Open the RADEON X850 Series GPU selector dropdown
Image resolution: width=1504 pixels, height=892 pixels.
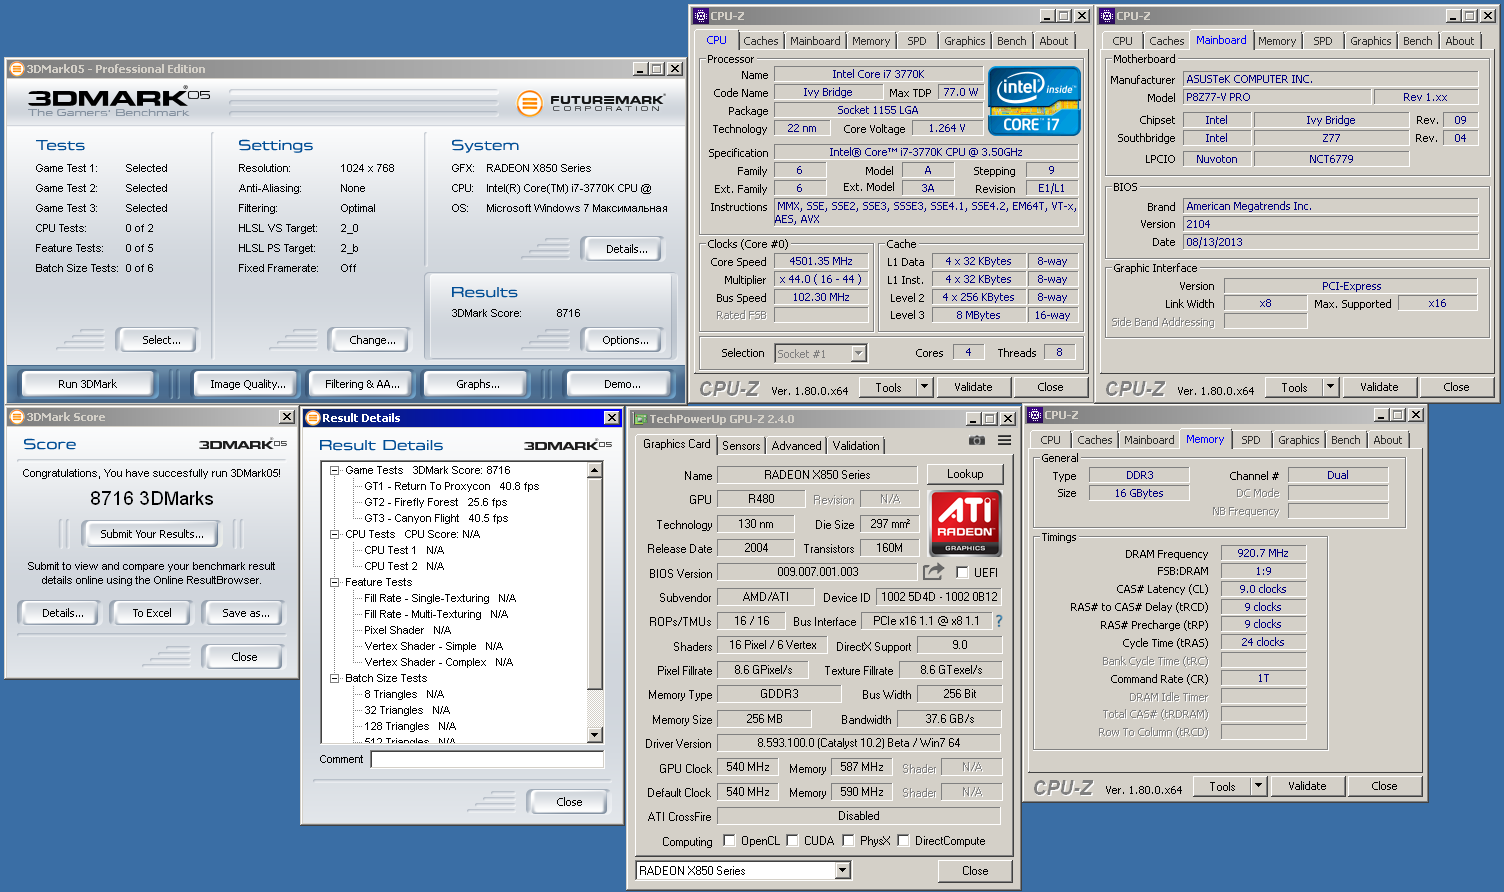(x=842, y=871)
